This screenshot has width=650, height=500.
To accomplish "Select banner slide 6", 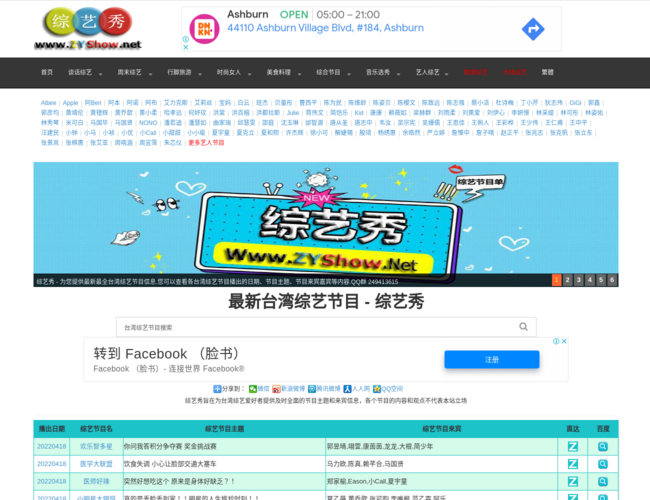I will 612,280.
